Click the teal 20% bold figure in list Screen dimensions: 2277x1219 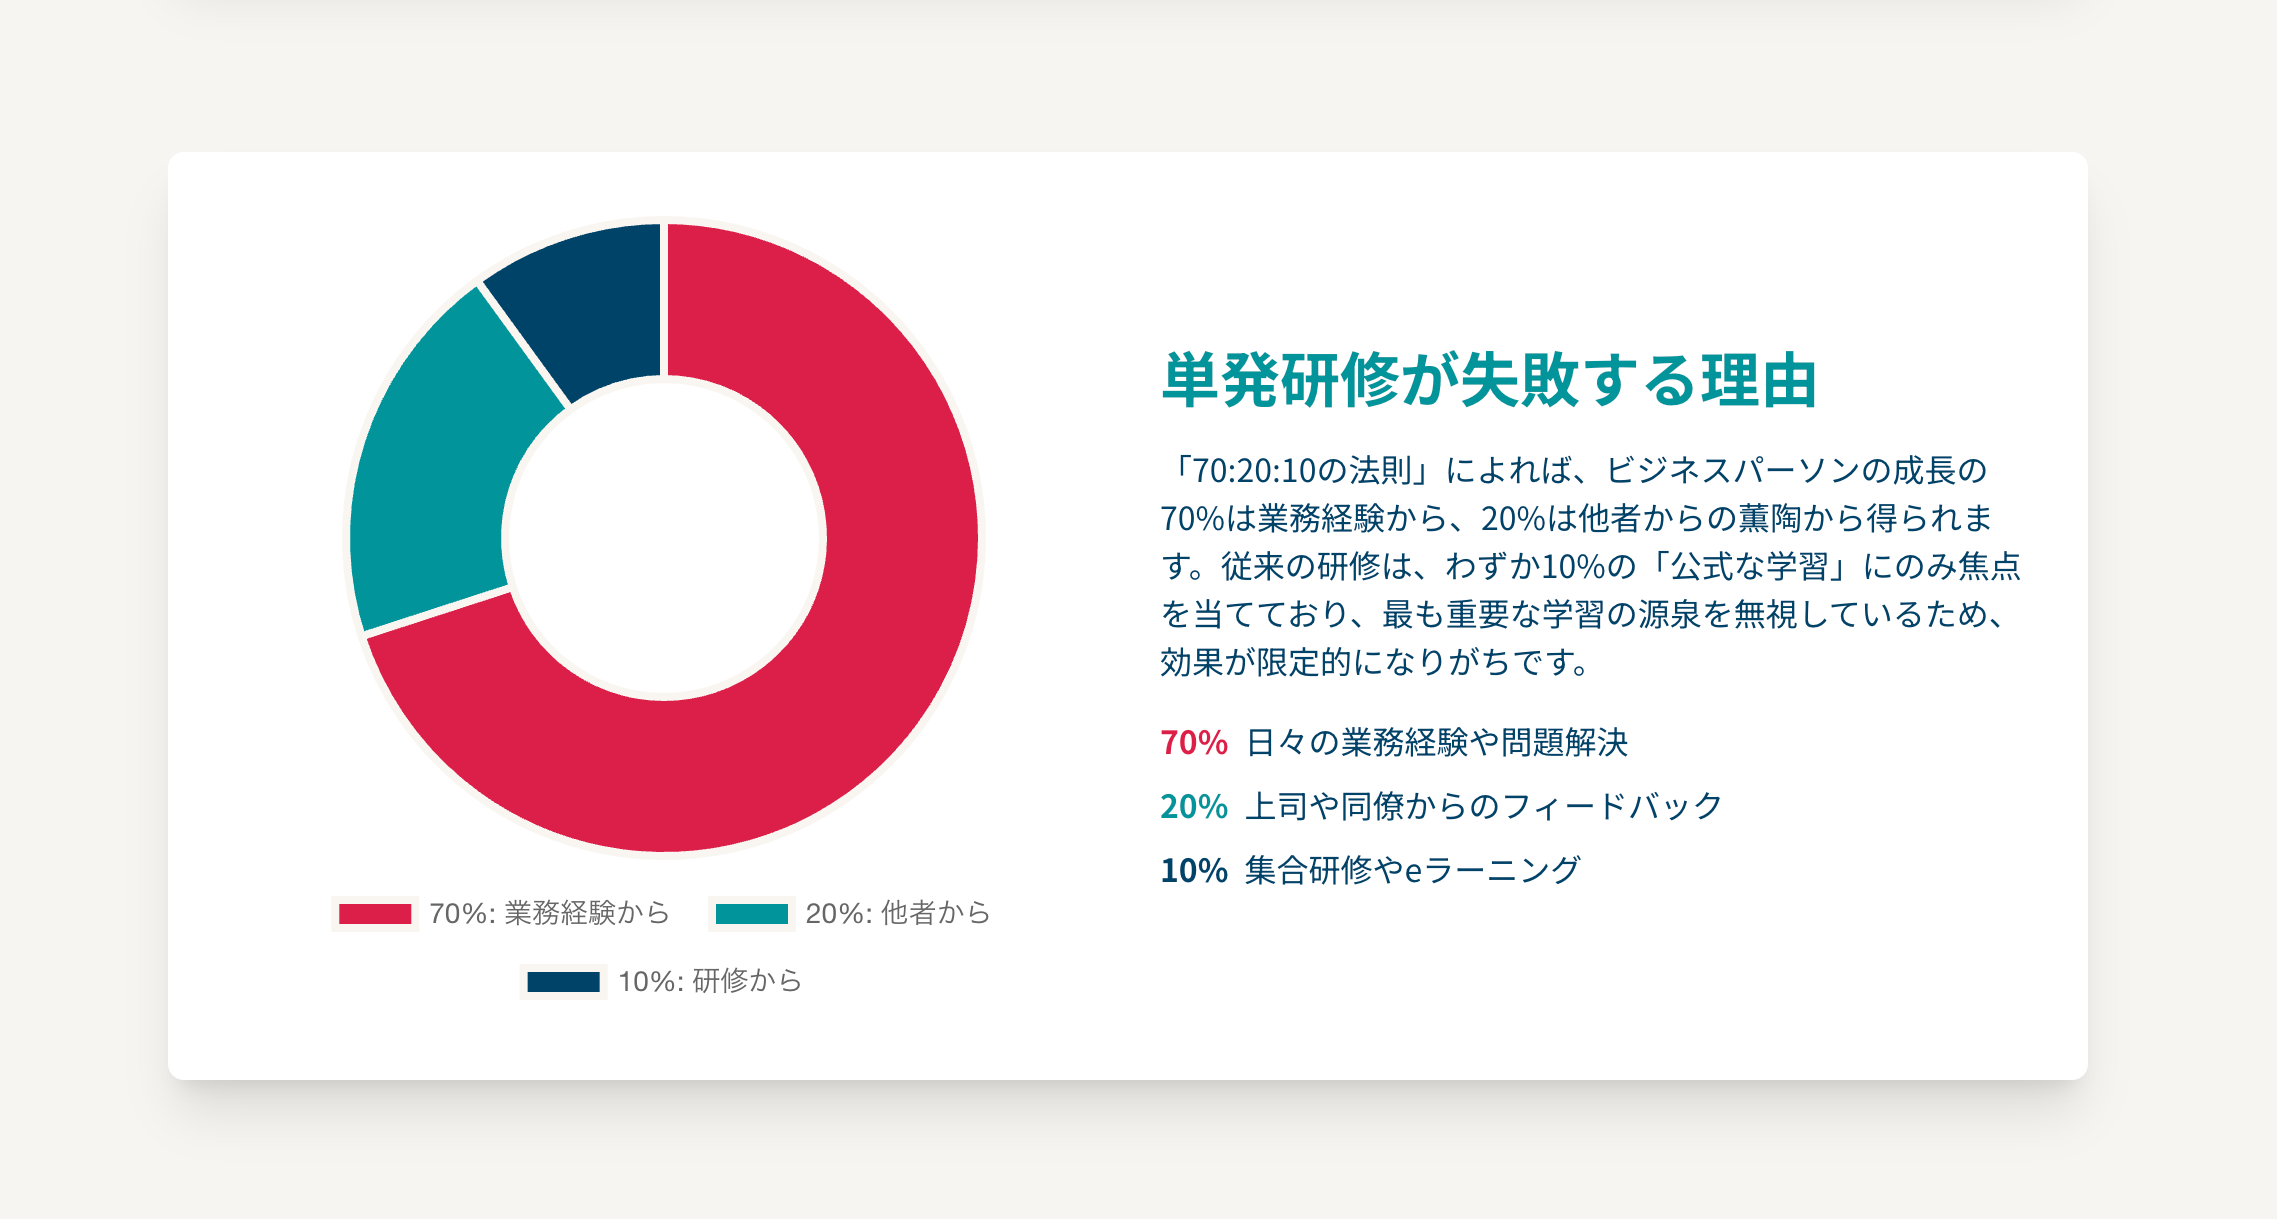click(x=1194, y=807)
